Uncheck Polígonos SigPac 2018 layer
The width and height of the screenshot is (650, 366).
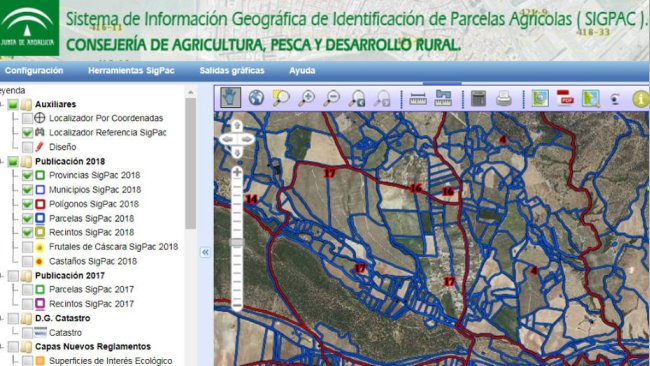(27, 204)
